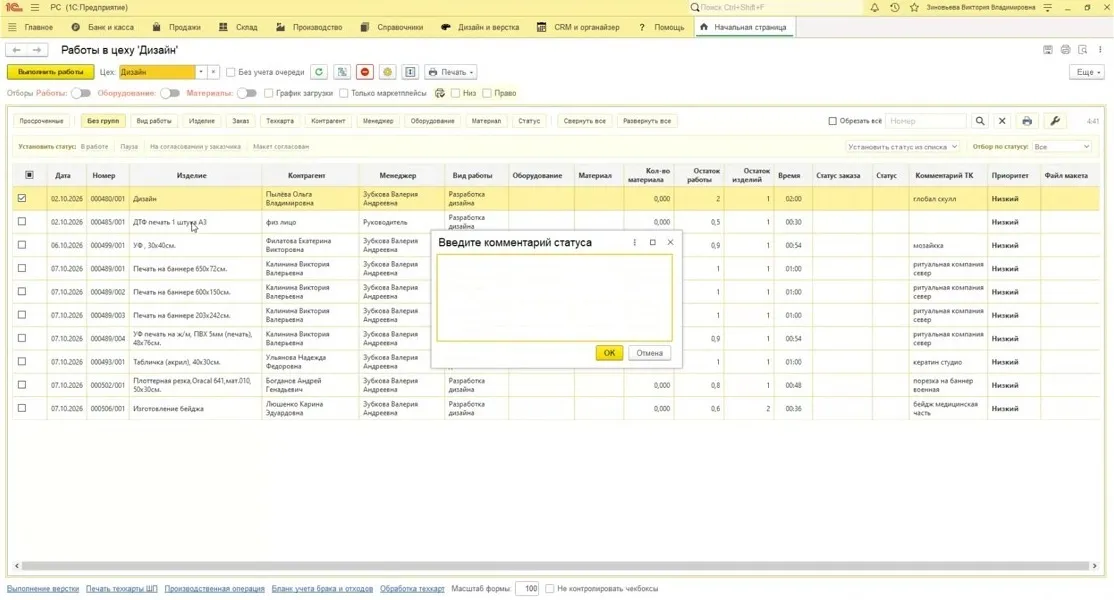Image resolution: width=1114 pixels, height=600 pixels.
Task: Navigate forward with the right arrow
Action: coord(37,50)
